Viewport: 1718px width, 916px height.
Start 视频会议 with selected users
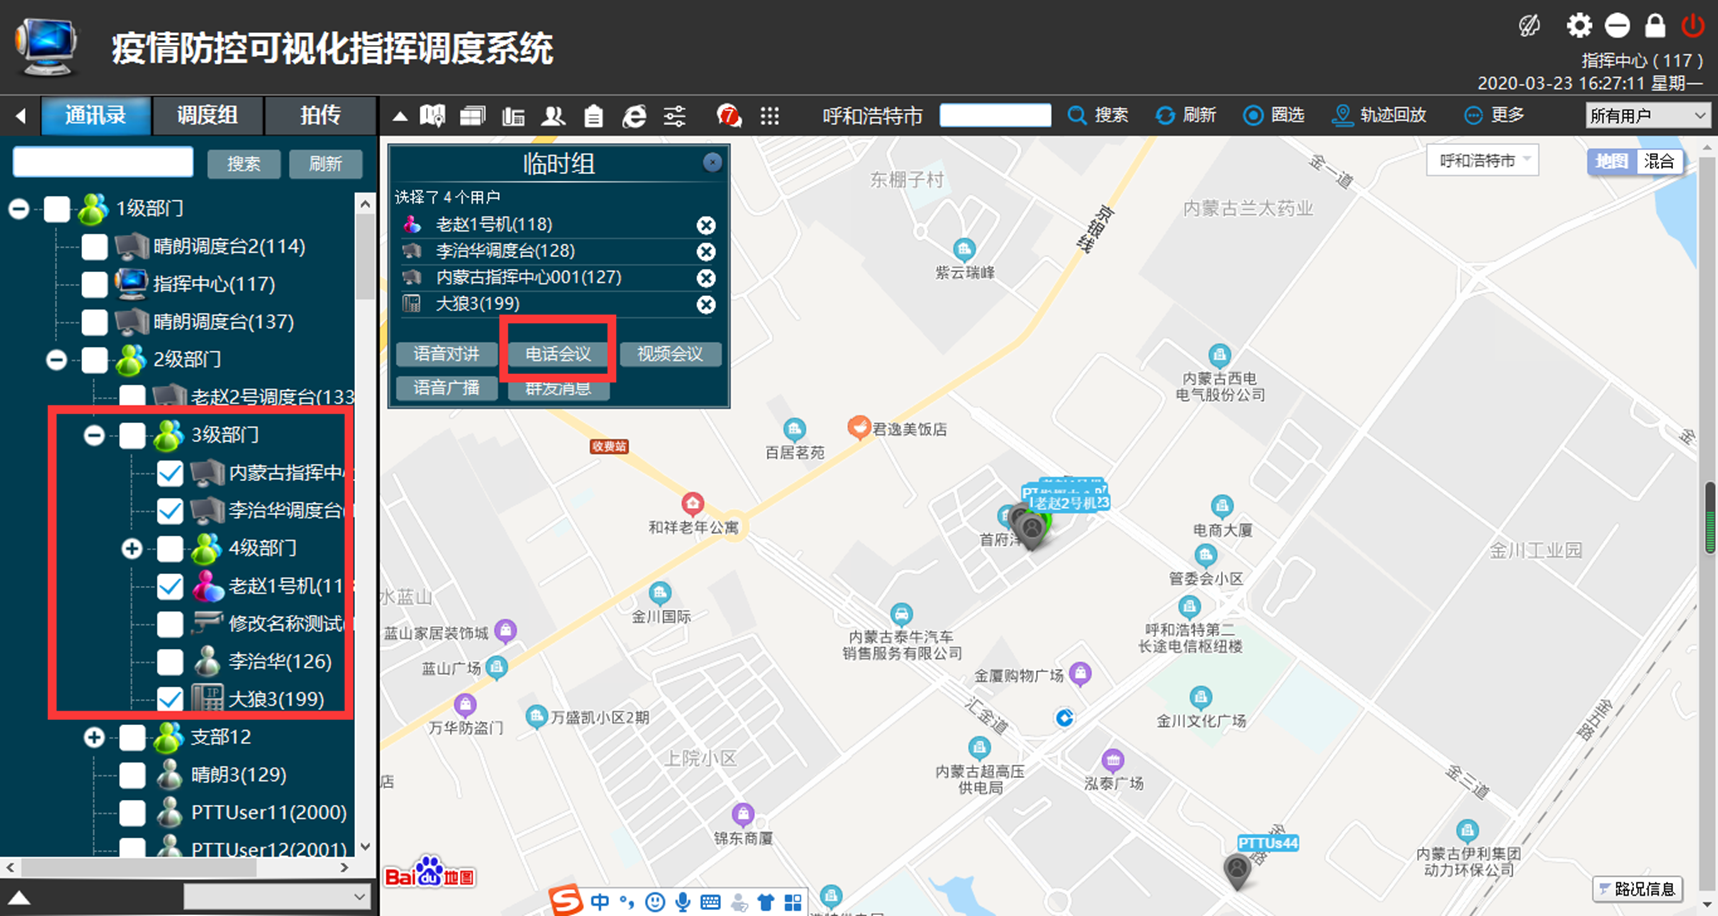670,354
